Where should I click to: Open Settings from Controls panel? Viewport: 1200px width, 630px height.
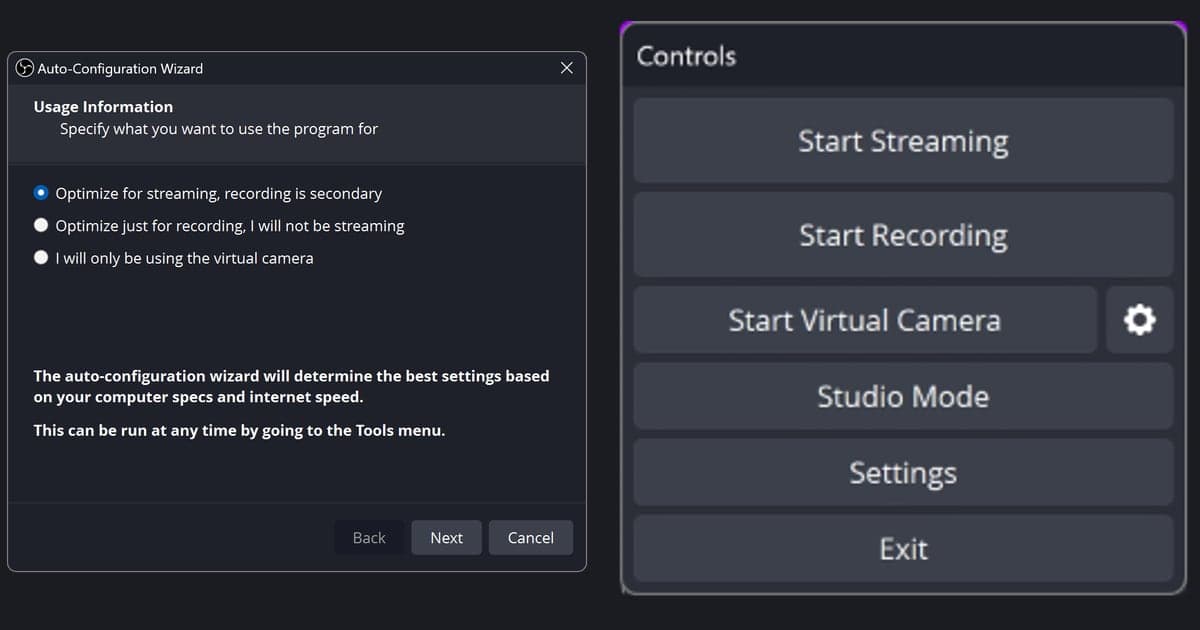click(x=903, y=472)
